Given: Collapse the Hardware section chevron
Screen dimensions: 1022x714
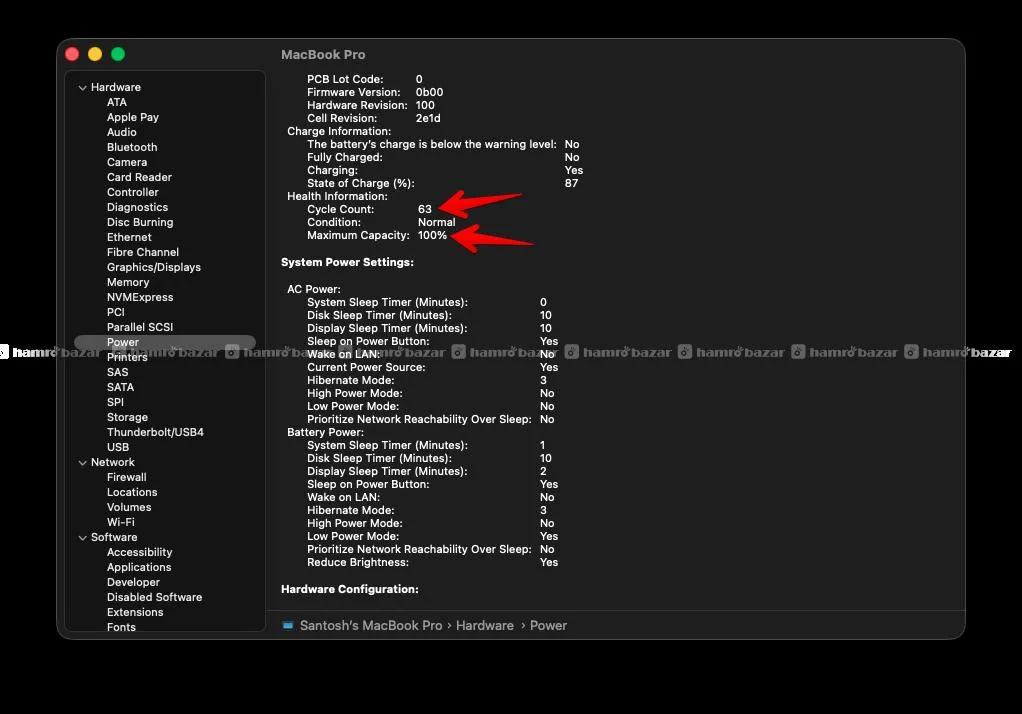Looking at the screenshot, I should (83, 87).
